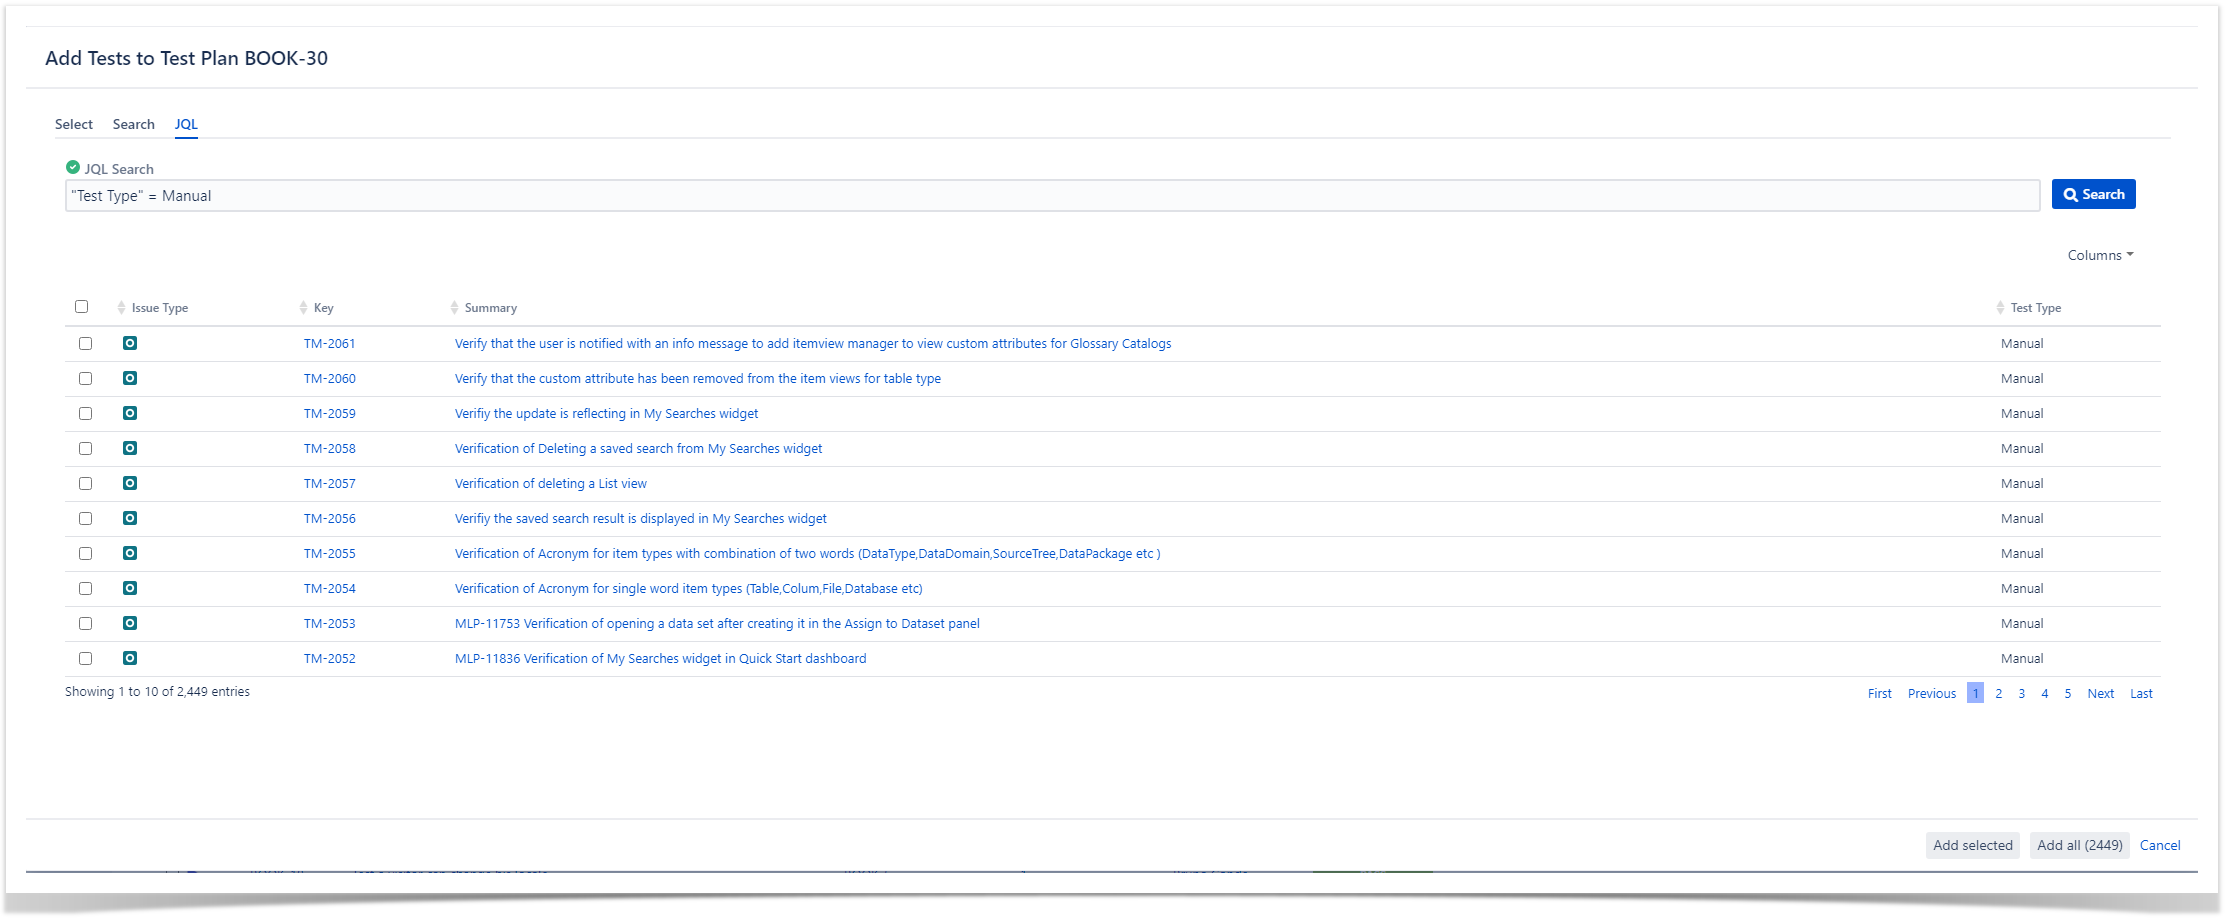
Task: Open issue key TM-2058
Action: pyautogui.click(x=330, y=448)
